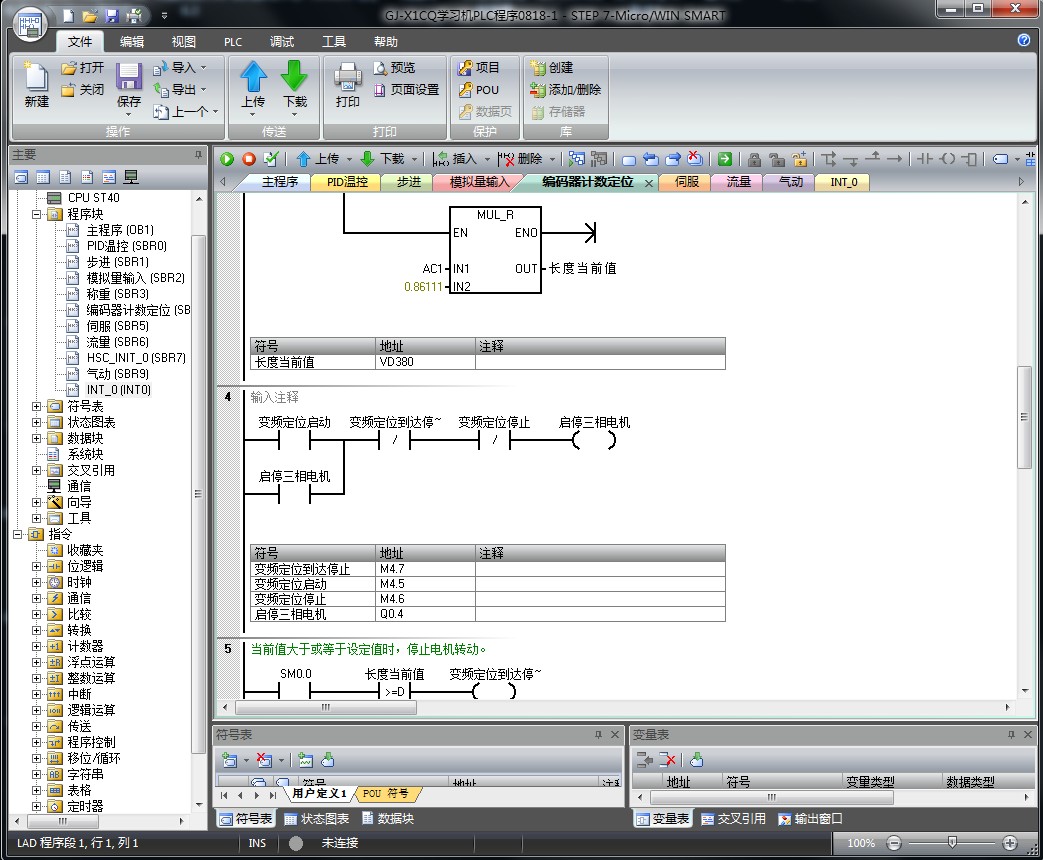Select 主程序 (OB1) in the project tree

pos(120,230)
